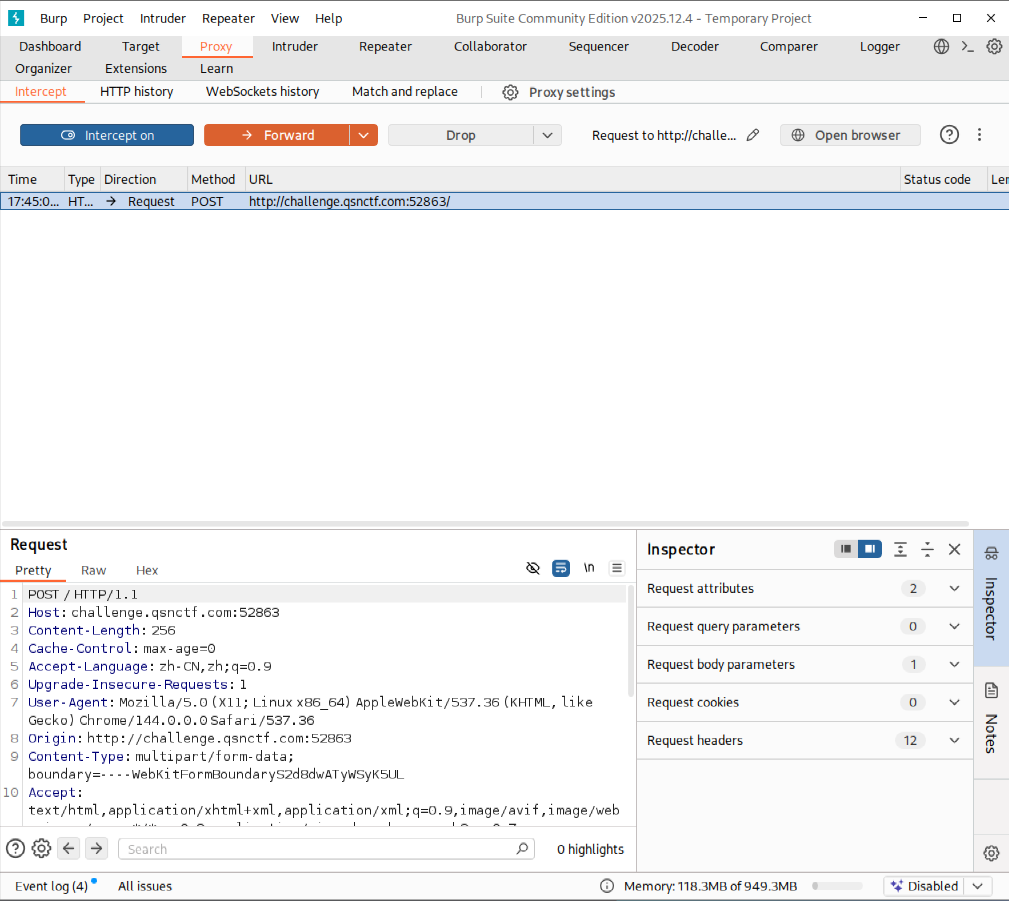Go to previous search match arrow

69,848
